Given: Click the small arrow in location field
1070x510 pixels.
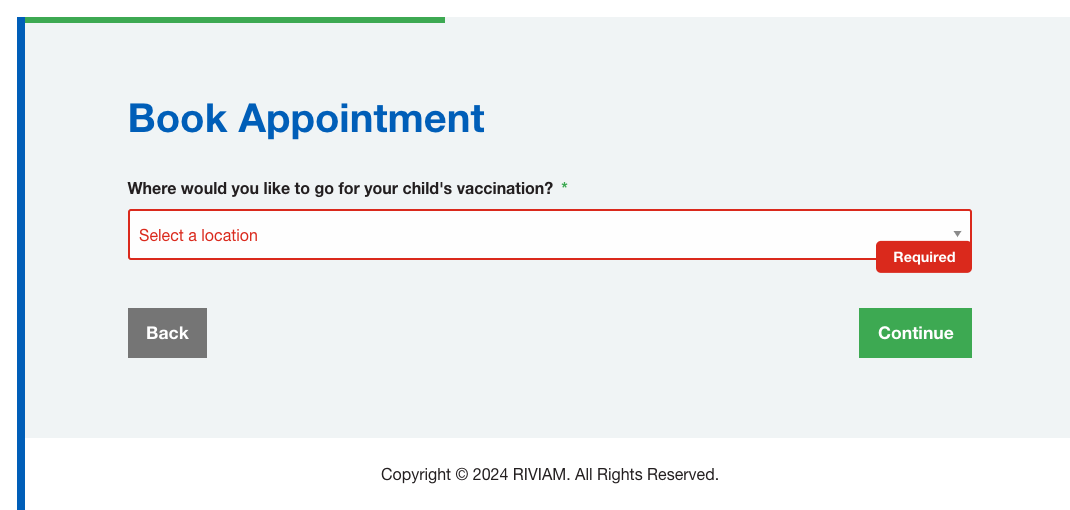Looking at the screenshot, I should 957,234.
